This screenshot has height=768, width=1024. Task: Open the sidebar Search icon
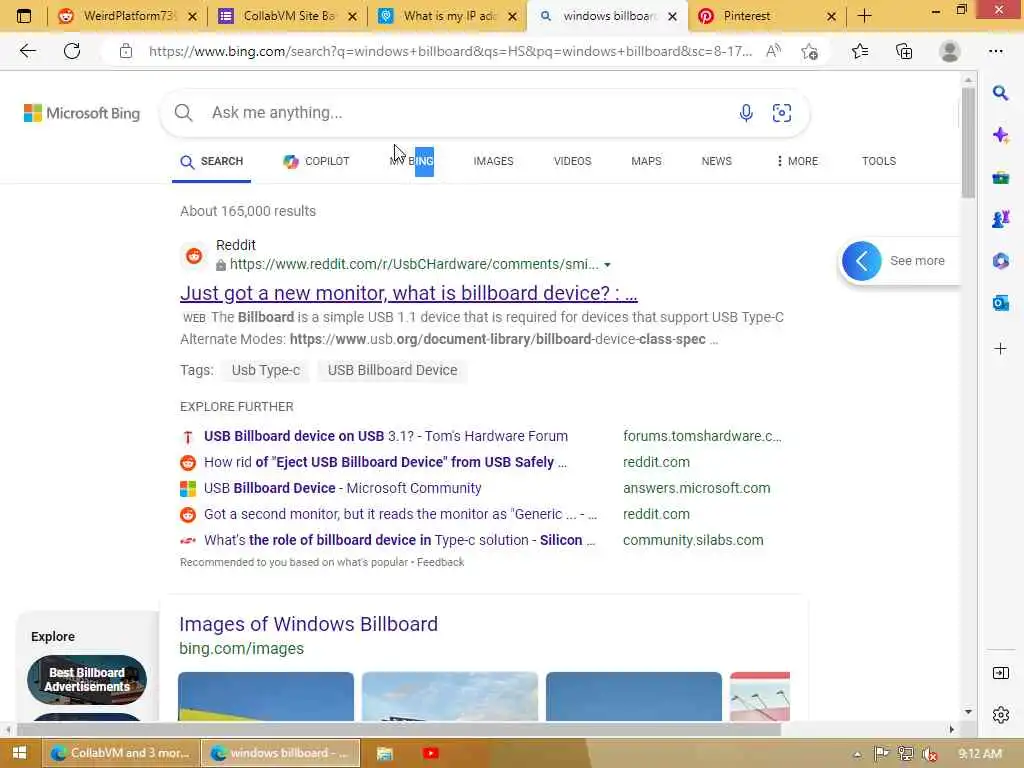click(x=1000, y=93)
